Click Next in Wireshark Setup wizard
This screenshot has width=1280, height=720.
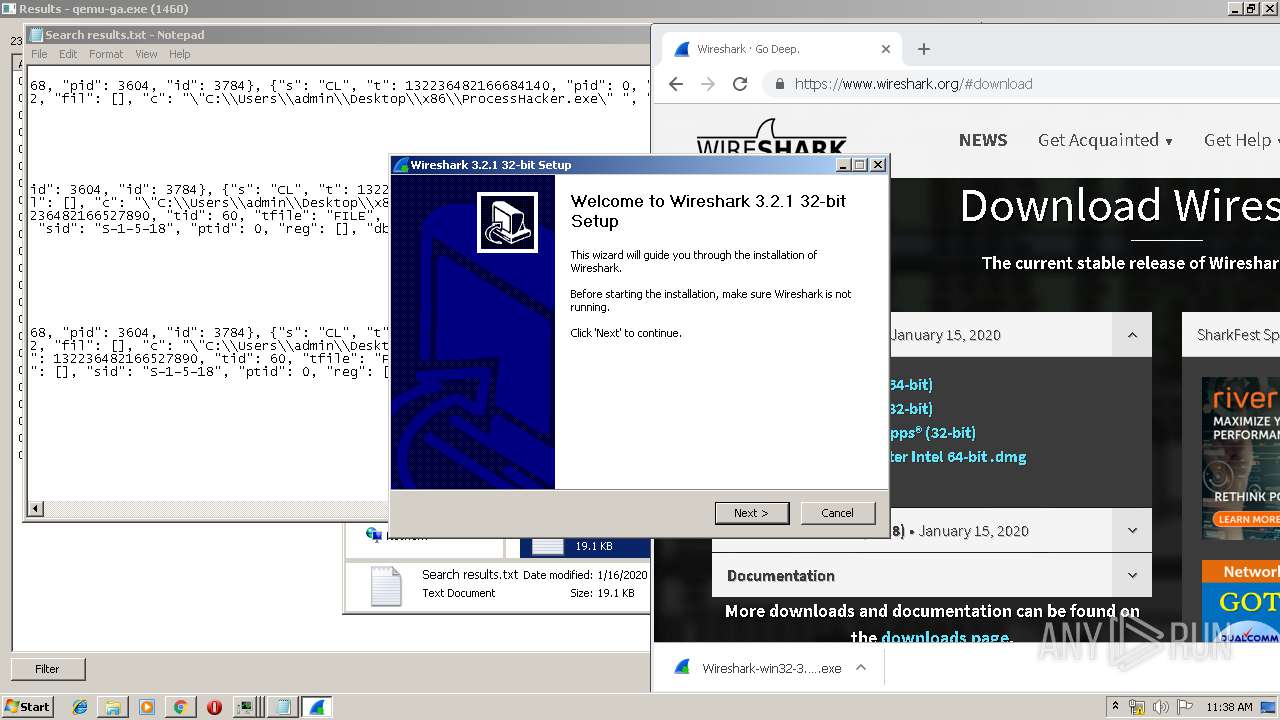752,513
